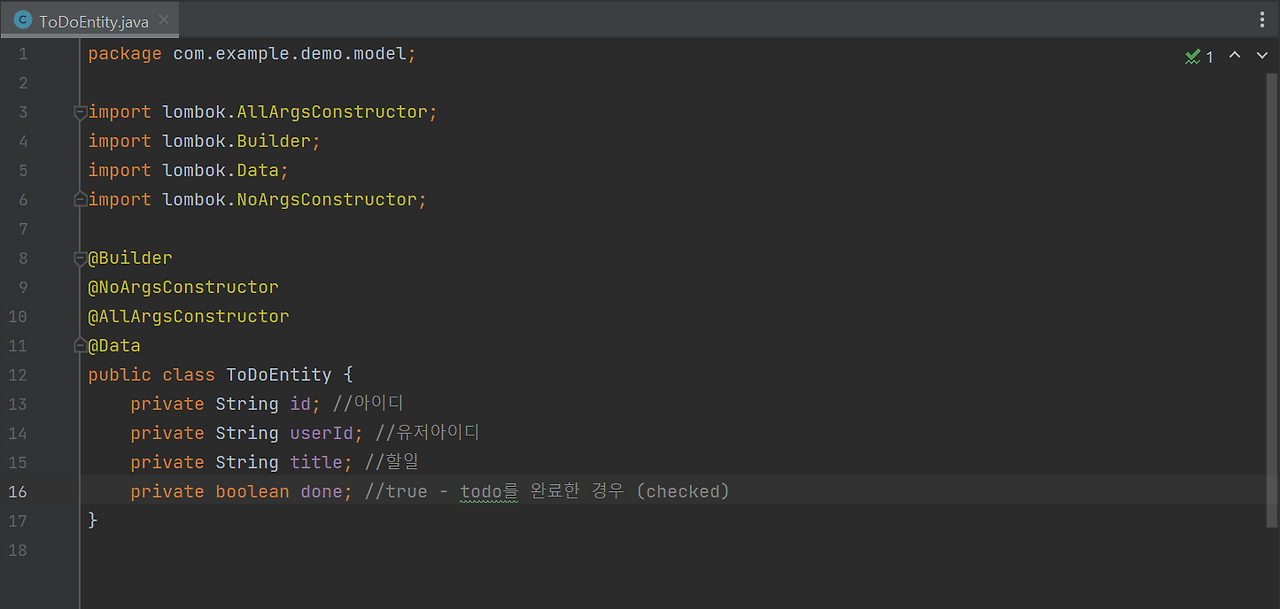
Task: Click the Java class icon on the ToDoEntity.java tab
Action: (23, 18)
